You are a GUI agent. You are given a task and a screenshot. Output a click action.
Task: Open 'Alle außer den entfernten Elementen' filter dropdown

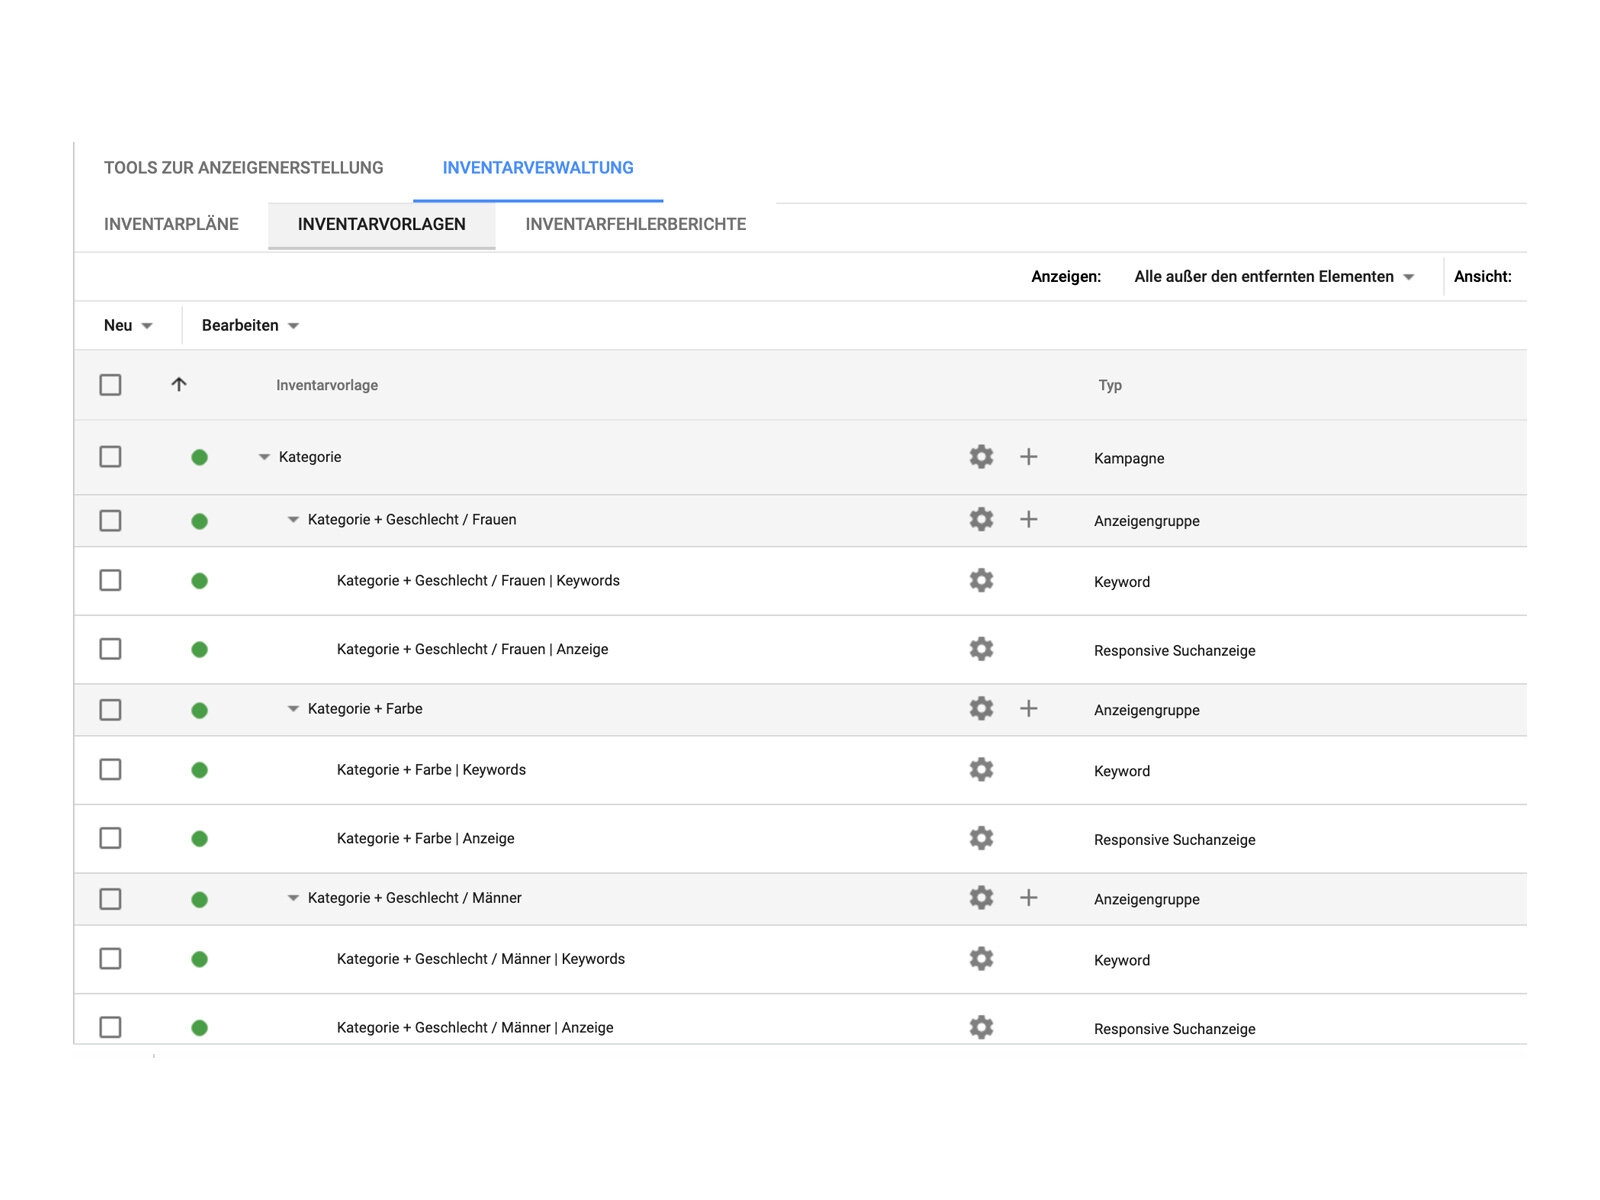coord(1274,276)
